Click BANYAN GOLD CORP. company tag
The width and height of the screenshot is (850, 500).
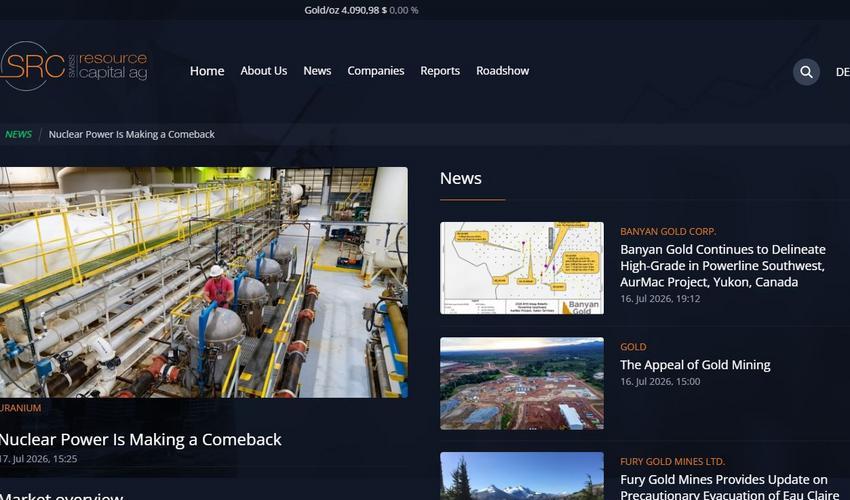[x=668, y=232]
